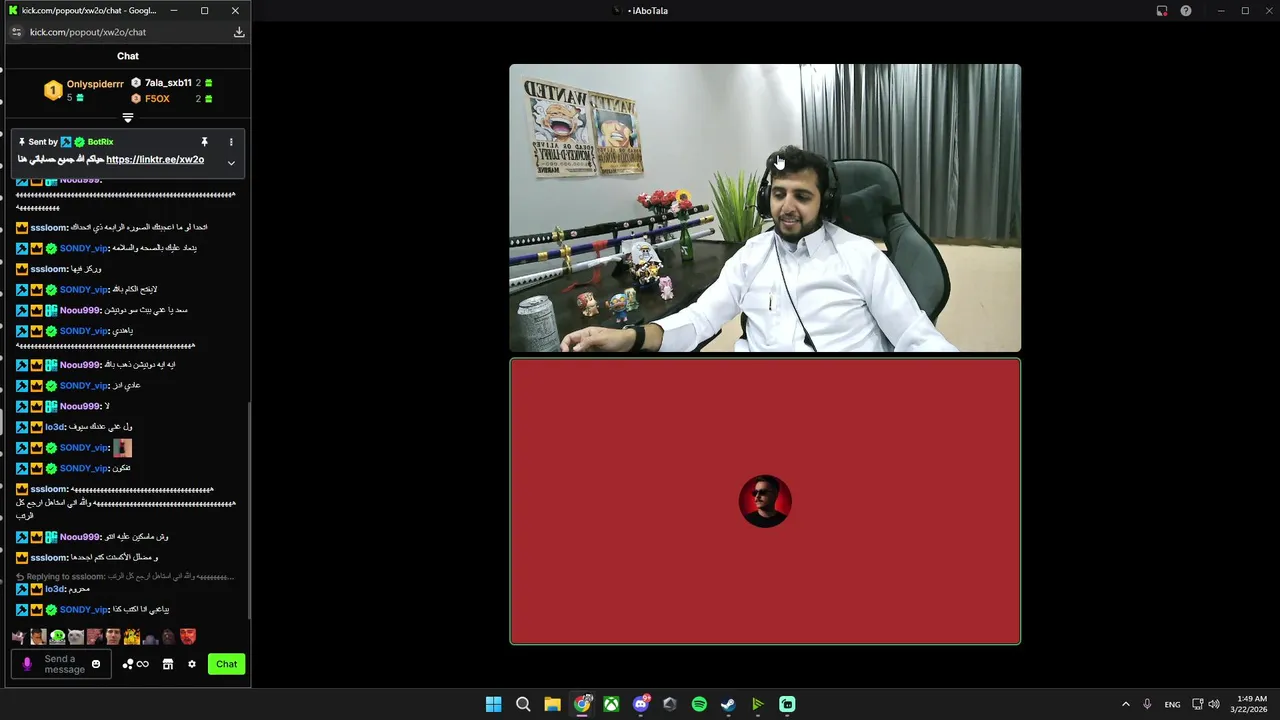Click Onlyspiderrr in leaderboard
Screen dimensions: 1280x720
coord(95,84)
